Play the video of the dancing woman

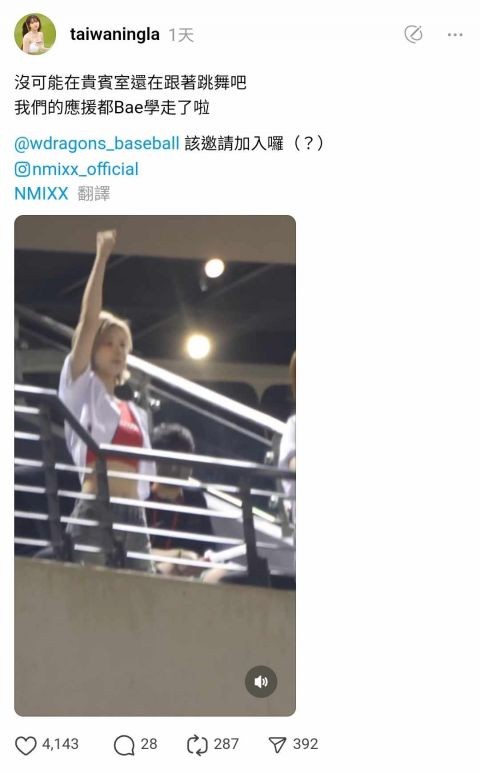[x=155, y=465]
